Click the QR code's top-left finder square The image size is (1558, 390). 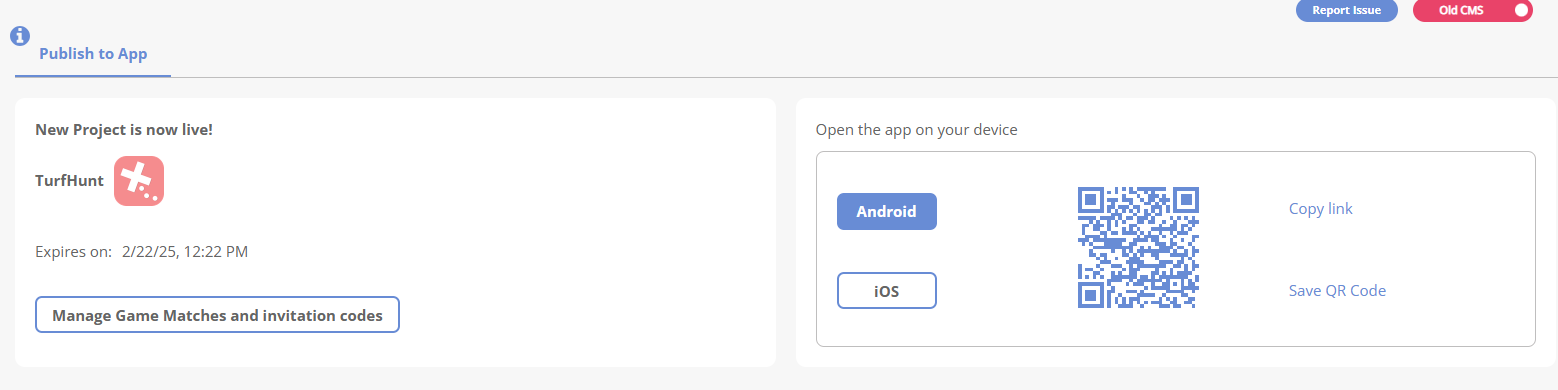1090,199
